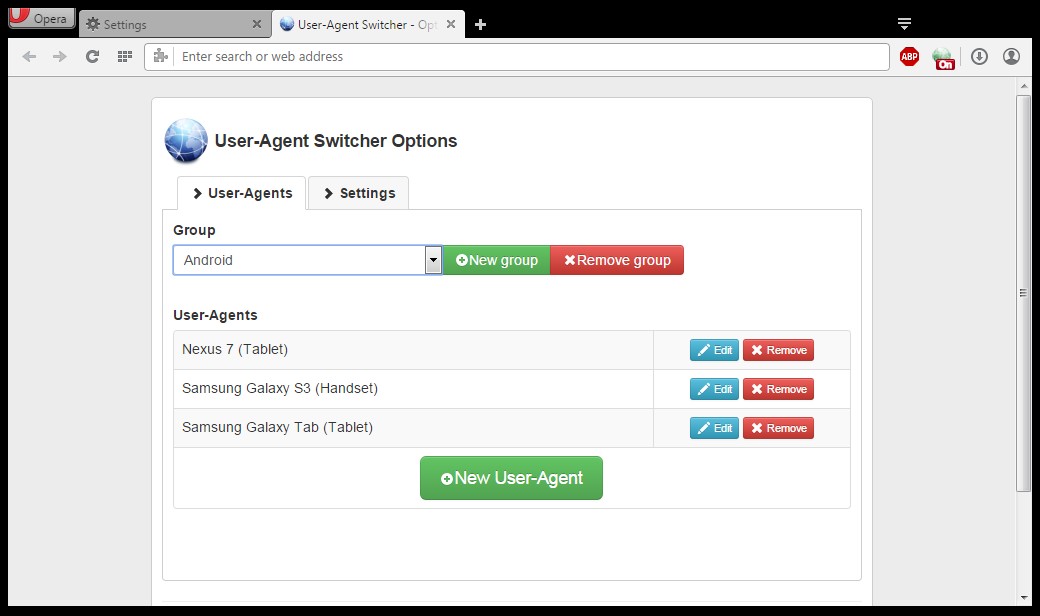
Task: Click the address bar input field
Action: tap(530, 57)
